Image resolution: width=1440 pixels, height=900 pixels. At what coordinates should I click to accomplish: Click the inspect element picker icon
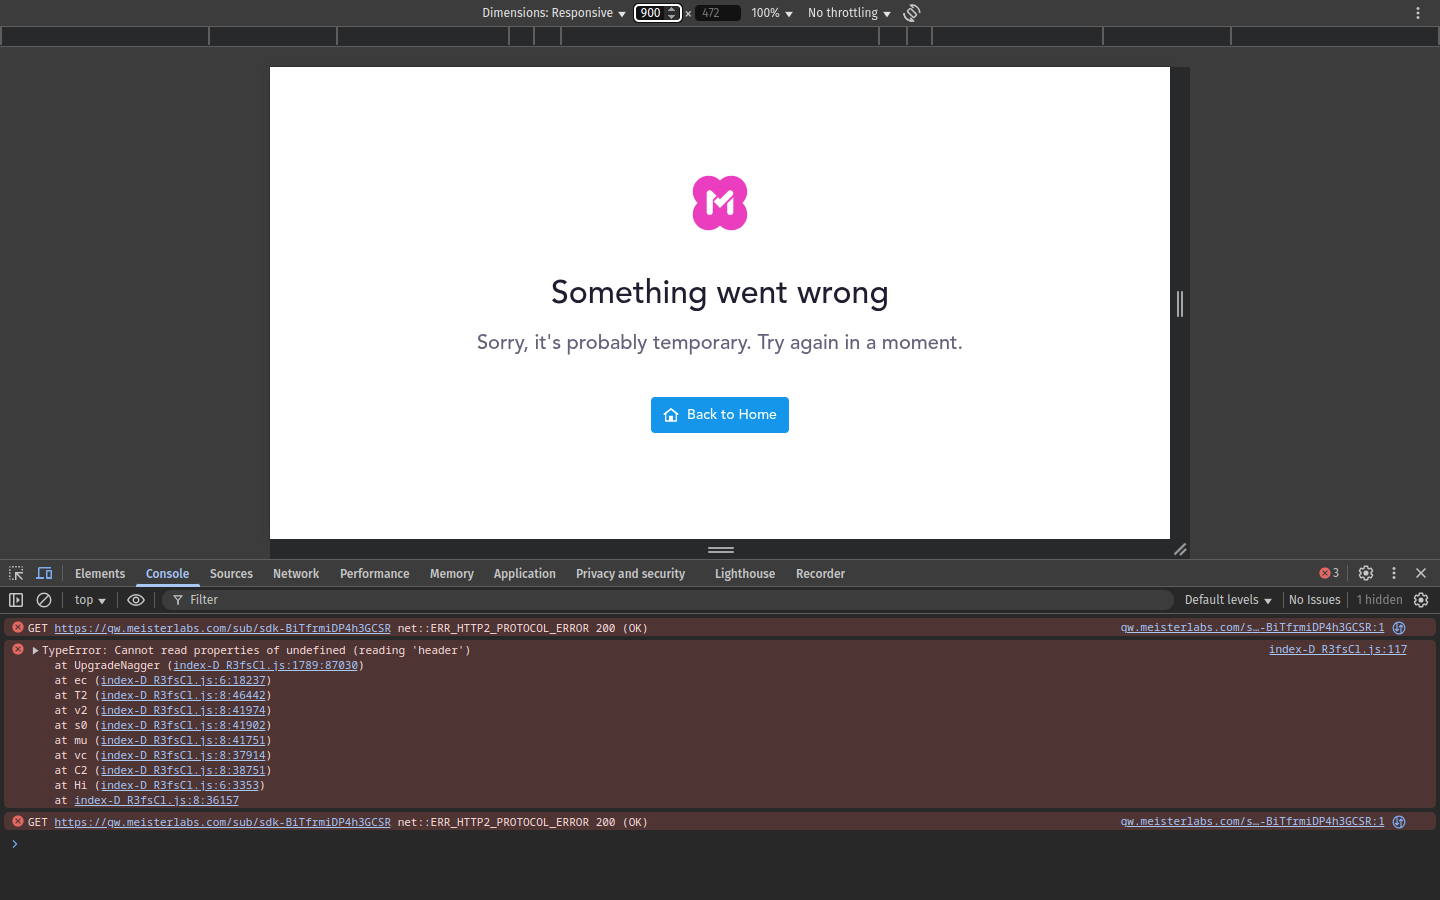[16, 573]
